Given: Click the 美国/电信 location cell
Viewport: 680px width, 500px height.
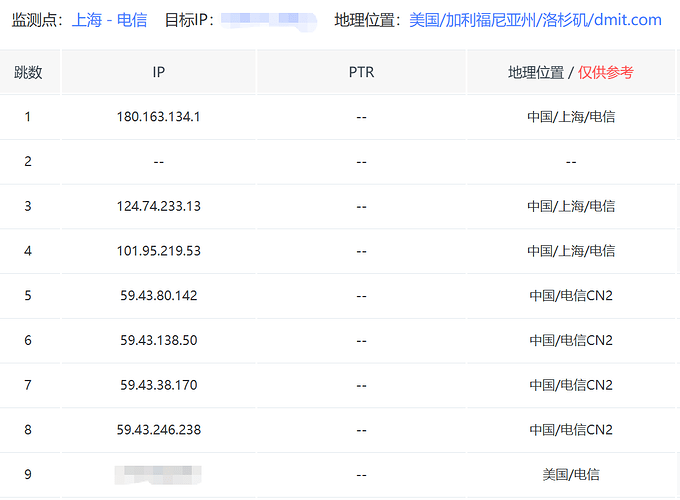Looking at the screenshot, I should [x=571, y=474].
